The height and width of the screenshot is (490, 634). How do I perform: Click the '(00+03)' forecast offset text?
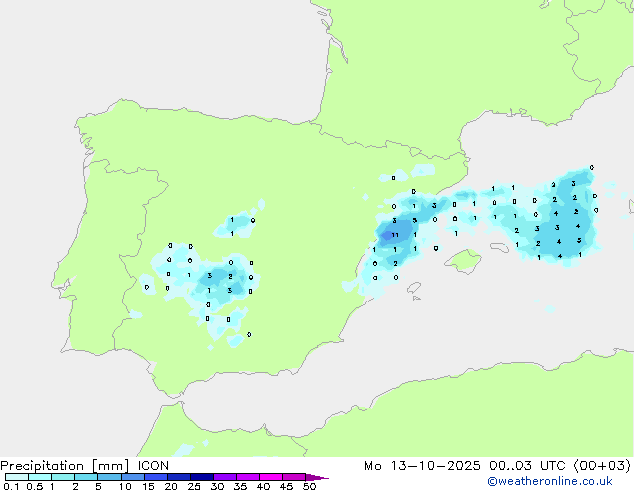pyautogui.click(x=602, y=466)
